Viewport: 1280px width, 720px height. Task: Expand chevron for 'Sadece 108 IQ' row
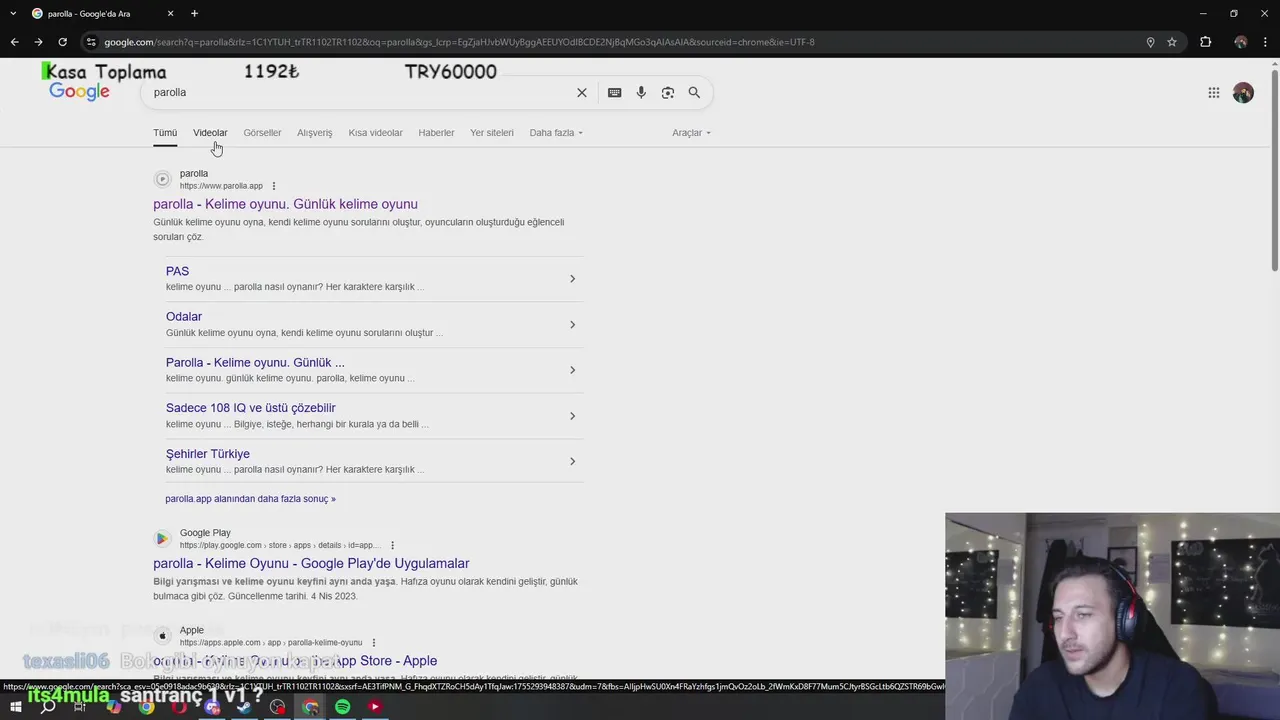(x=572, y=416)
